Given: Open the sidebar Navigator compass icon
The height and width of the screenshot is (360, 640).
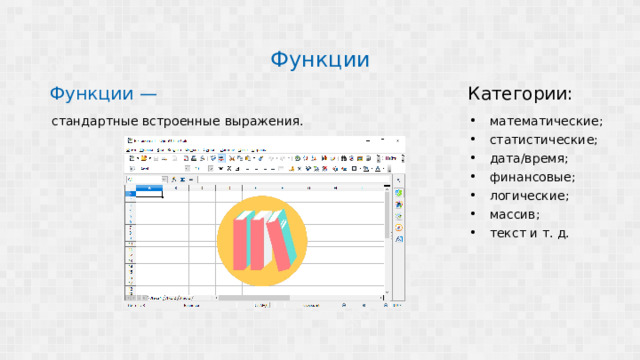Looking at the screenshot, I should pos(399,228).
